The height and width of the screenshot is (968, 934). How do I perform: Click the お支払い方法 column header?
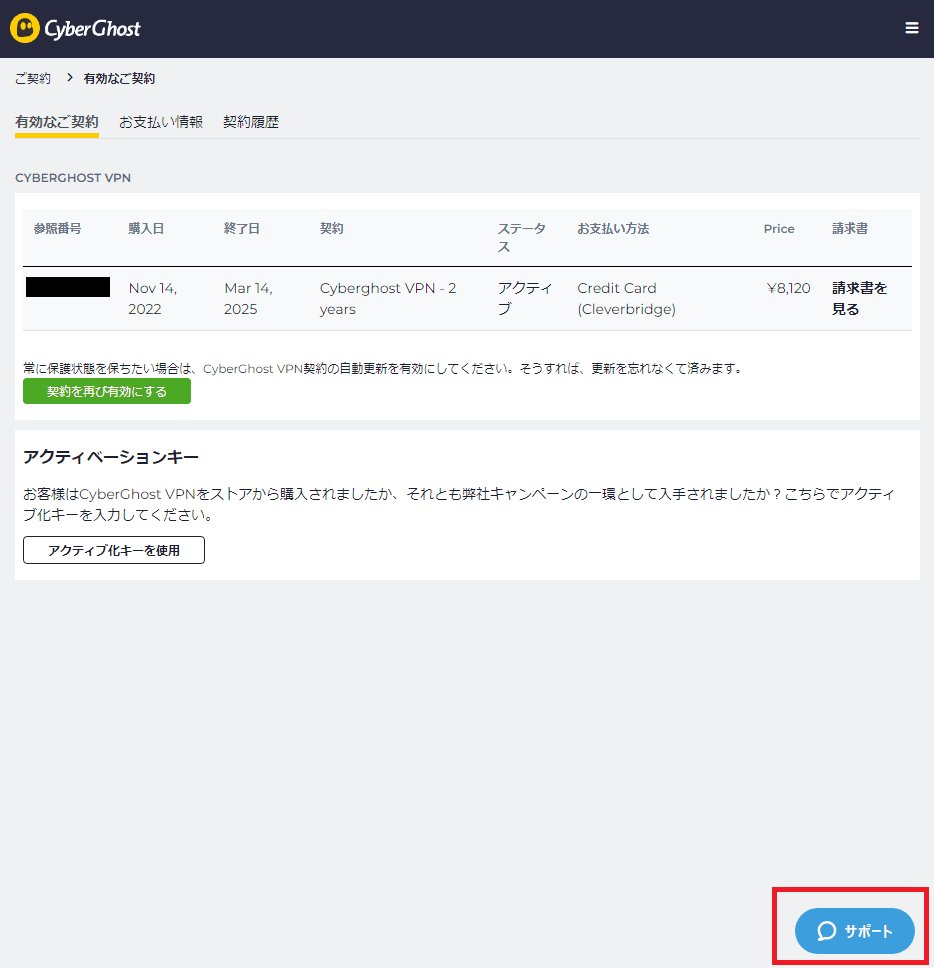tap(613, 228)
